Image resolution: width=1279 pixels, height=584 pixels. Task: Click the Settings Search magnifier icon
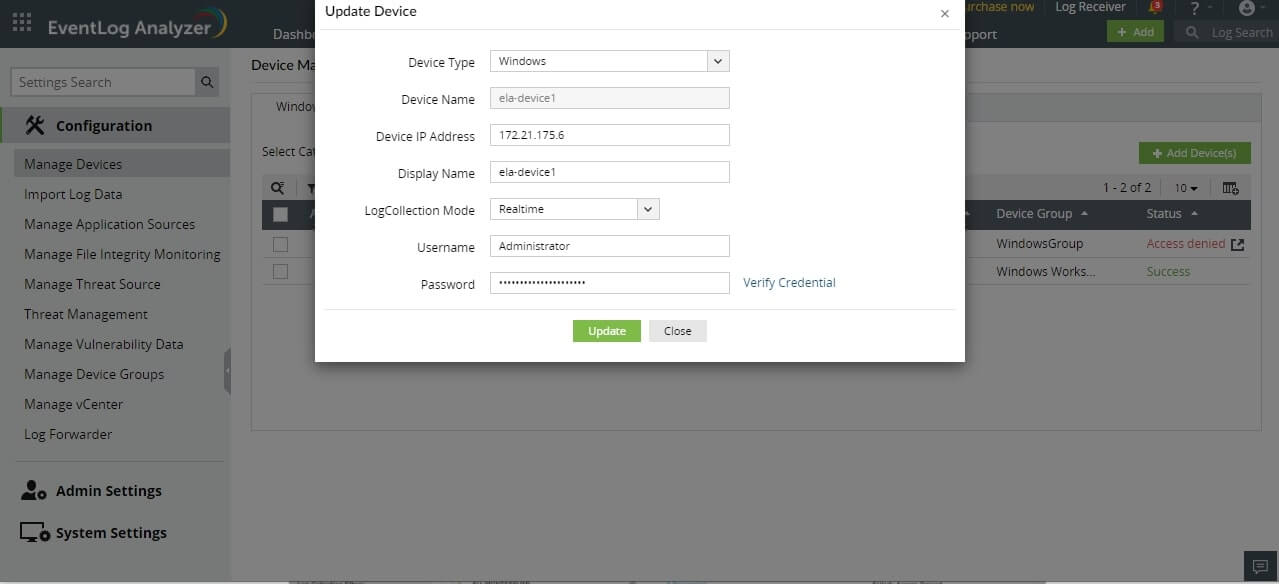pos(207,82)
